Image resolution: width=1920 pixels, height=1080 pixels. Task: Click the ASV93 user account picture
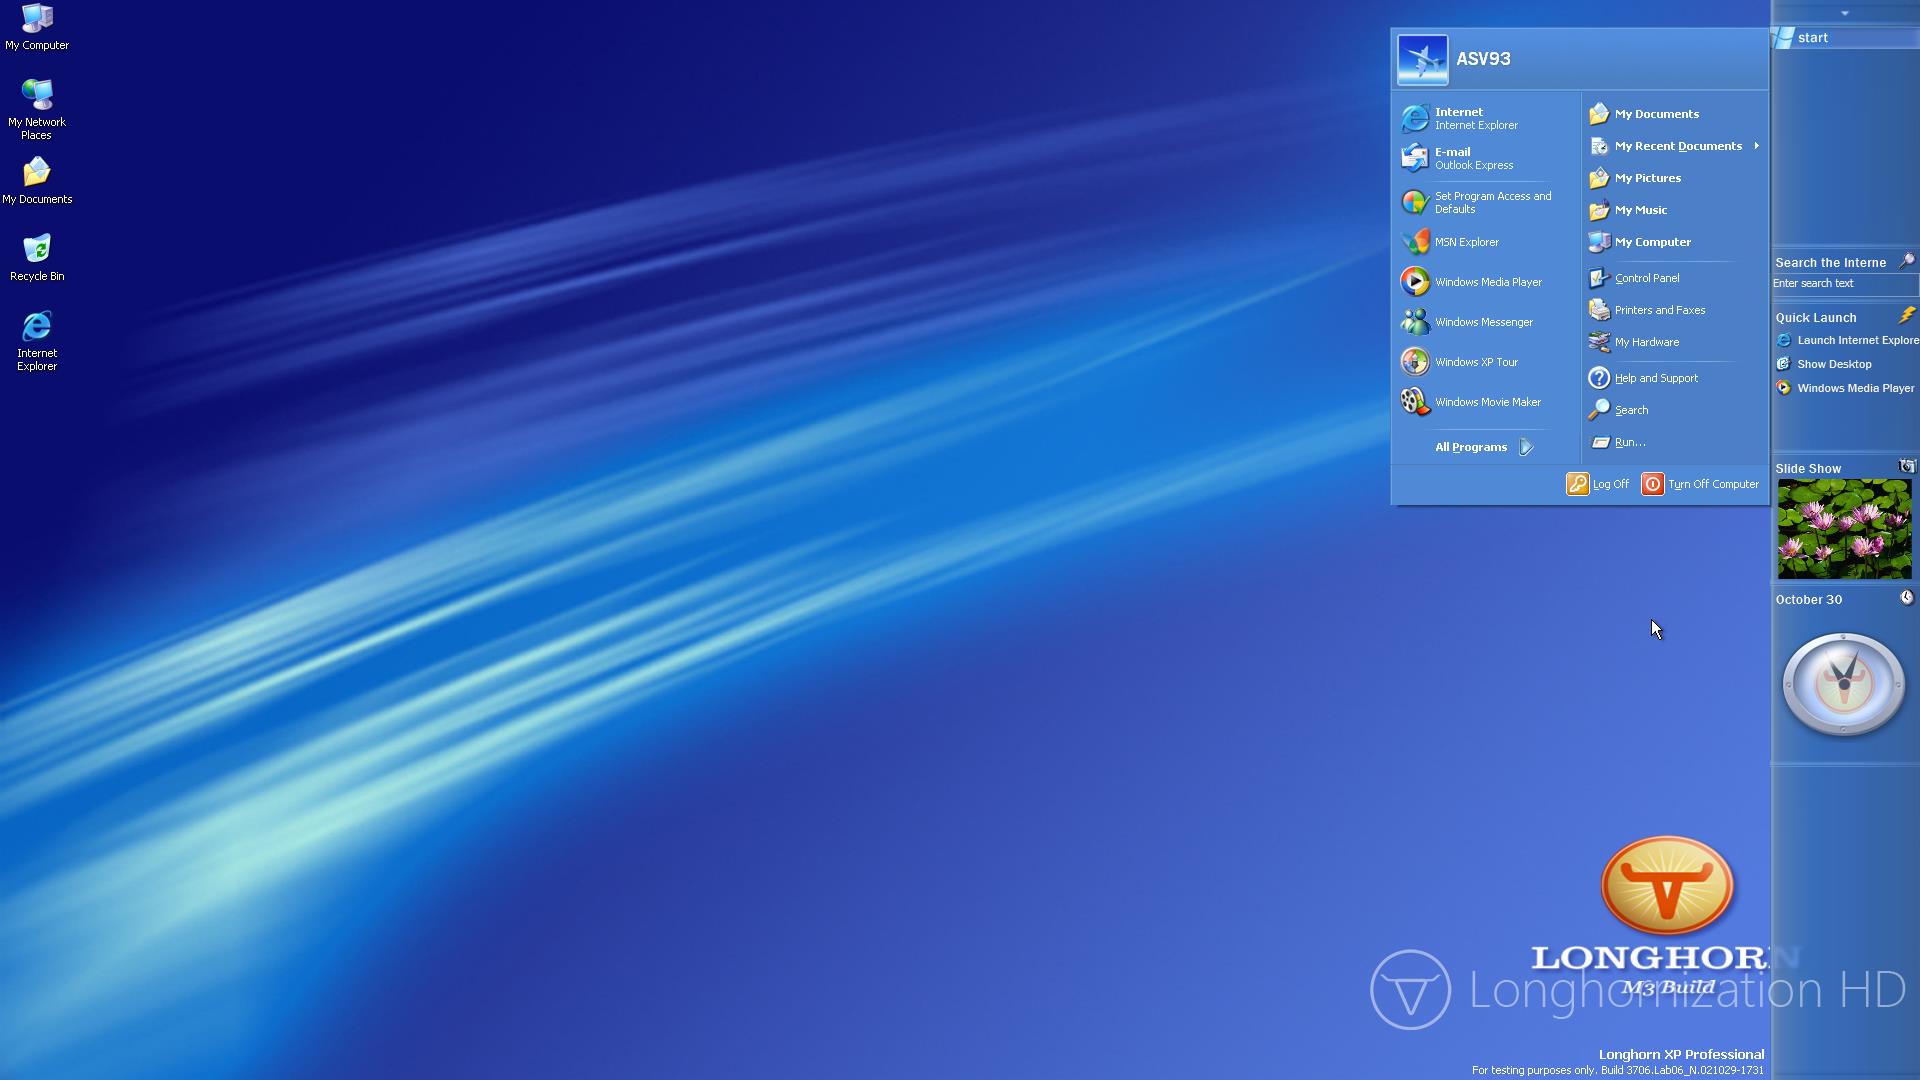(1422, 60)
